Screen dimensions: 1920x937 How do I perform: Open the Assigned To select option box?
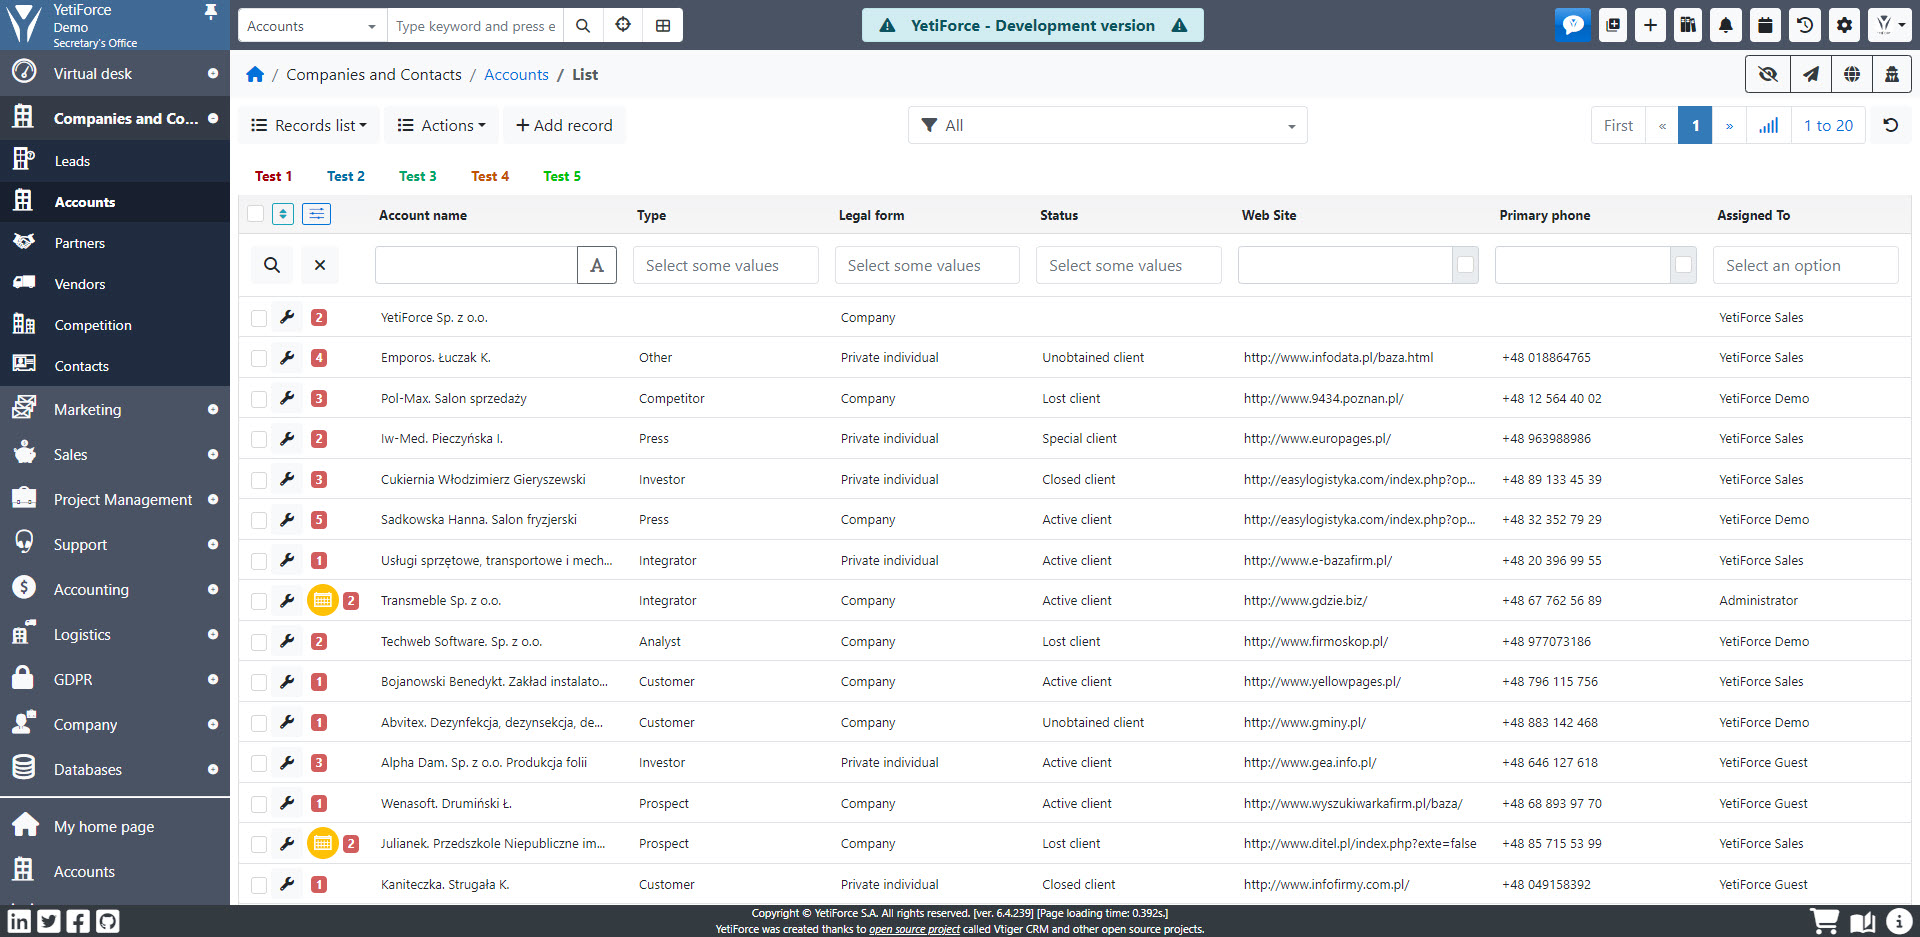(1805, 265)
